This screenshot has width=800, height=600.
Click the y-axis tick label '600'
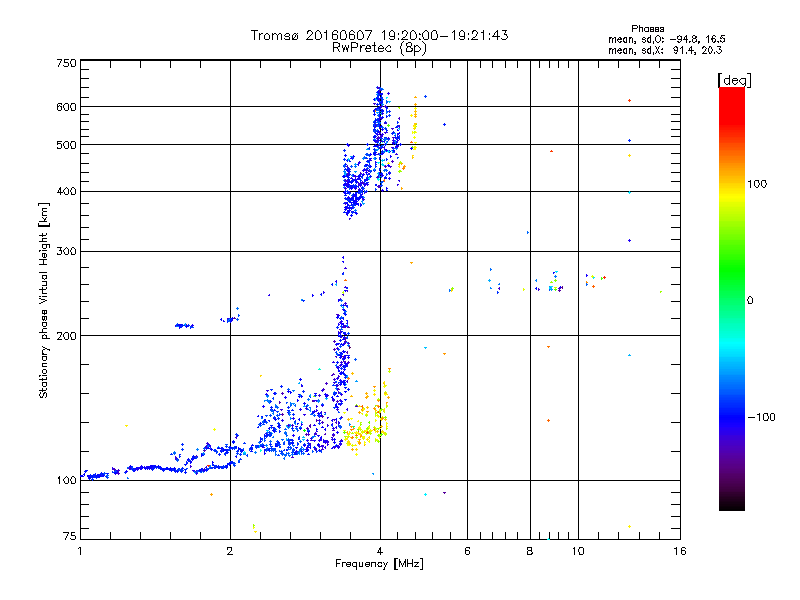[67, 107]
